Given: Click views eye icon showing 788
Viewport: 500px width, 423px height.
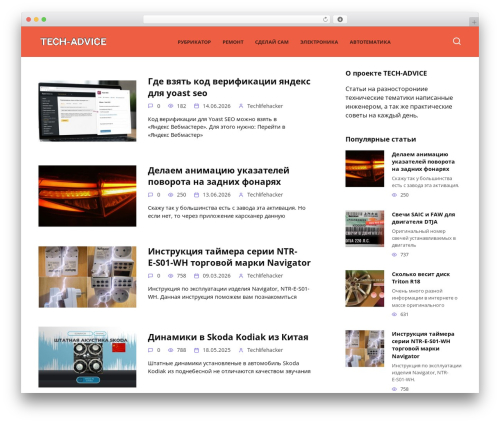Looking at the screenshot, I should pyautogui.click(x=170, y=350).
